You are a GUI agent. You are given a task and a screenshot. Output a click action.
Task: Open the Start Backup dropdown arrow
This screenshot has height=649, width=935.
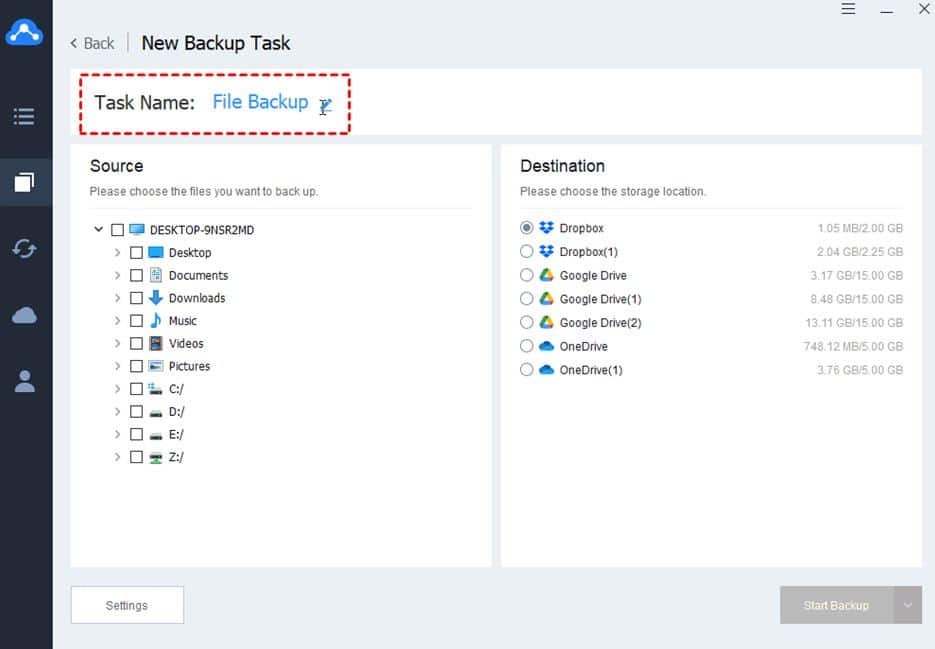coord(908,605)
